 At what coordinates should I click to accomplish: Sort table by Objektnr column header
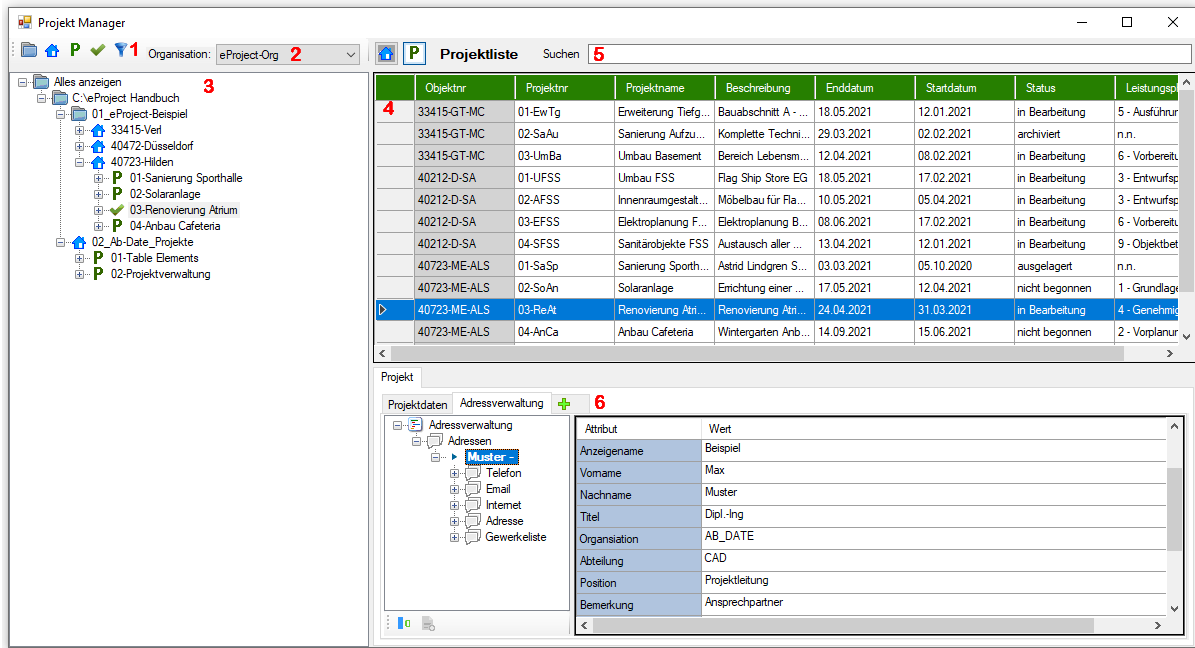[464, 88]
